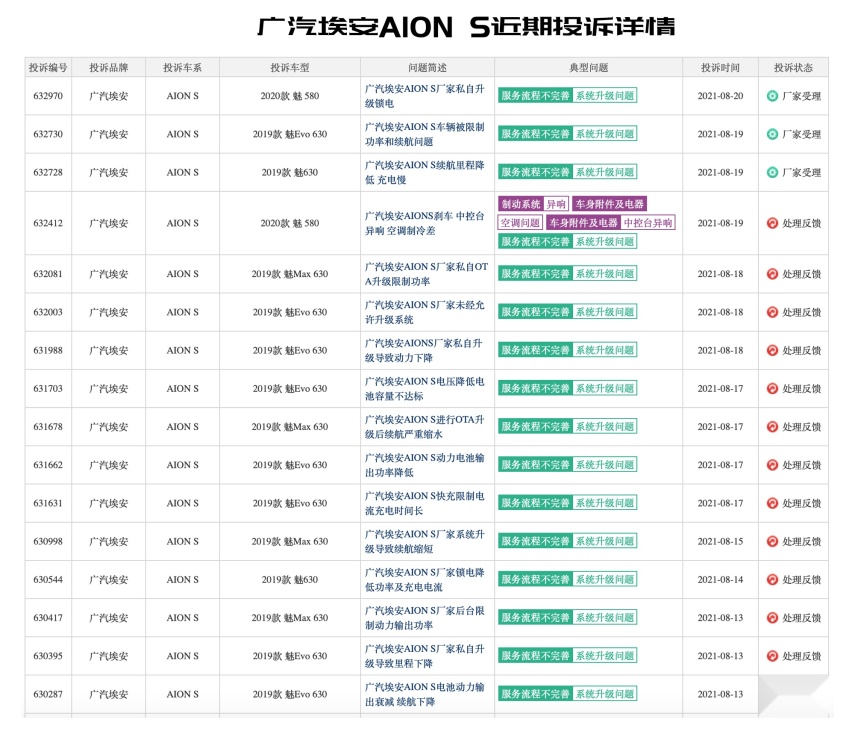Open the 厂家未经允许升级系统 complaint link

coord(424,312)
